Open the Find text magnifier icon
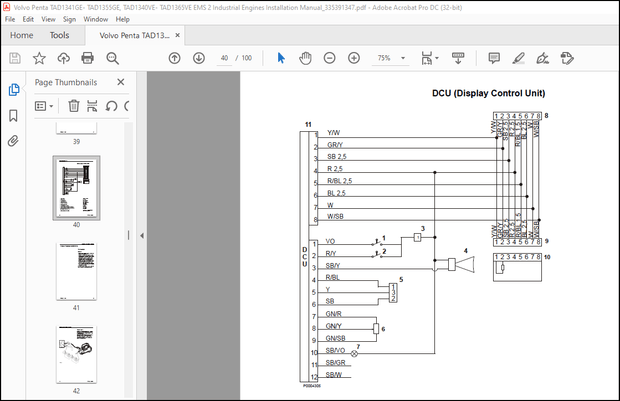 point(112,59)
